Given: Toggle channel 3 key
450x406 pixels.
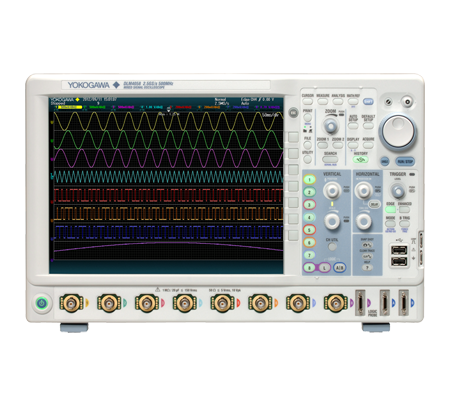Looking at the screenshot, I should (310, 205).
